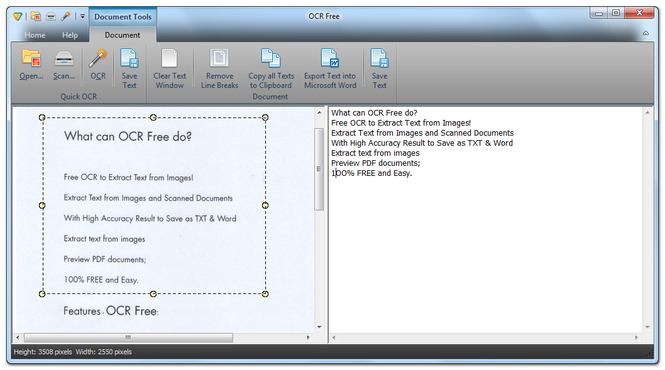Click the bottom-middle selection handle

pyautogui.click(x=154, y=294)
